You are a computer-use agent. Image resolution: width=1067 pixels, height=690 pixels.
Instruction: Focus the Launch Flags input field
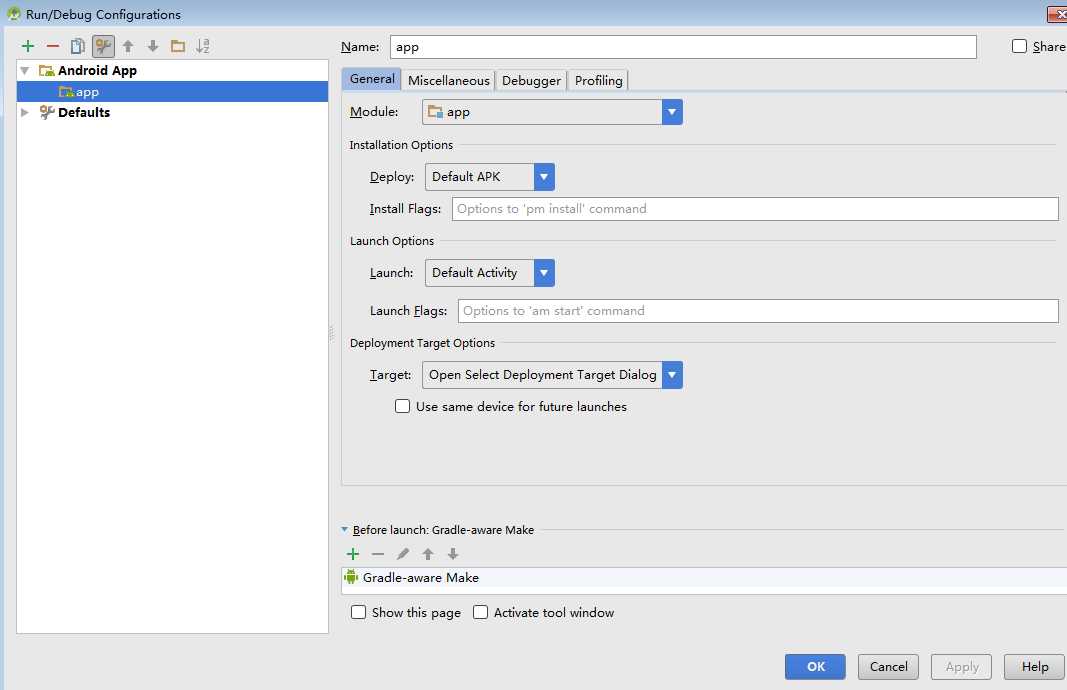click(x=758, y=311)
